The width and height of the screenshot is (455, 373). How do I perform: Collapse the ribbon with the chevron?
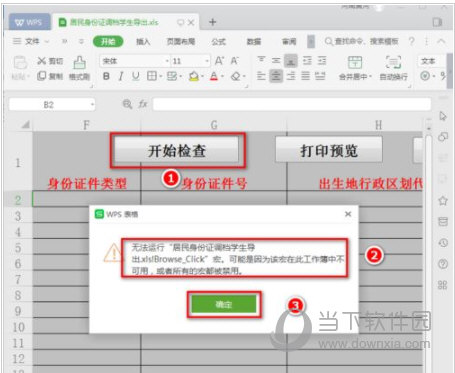click(x=441, y=41)
